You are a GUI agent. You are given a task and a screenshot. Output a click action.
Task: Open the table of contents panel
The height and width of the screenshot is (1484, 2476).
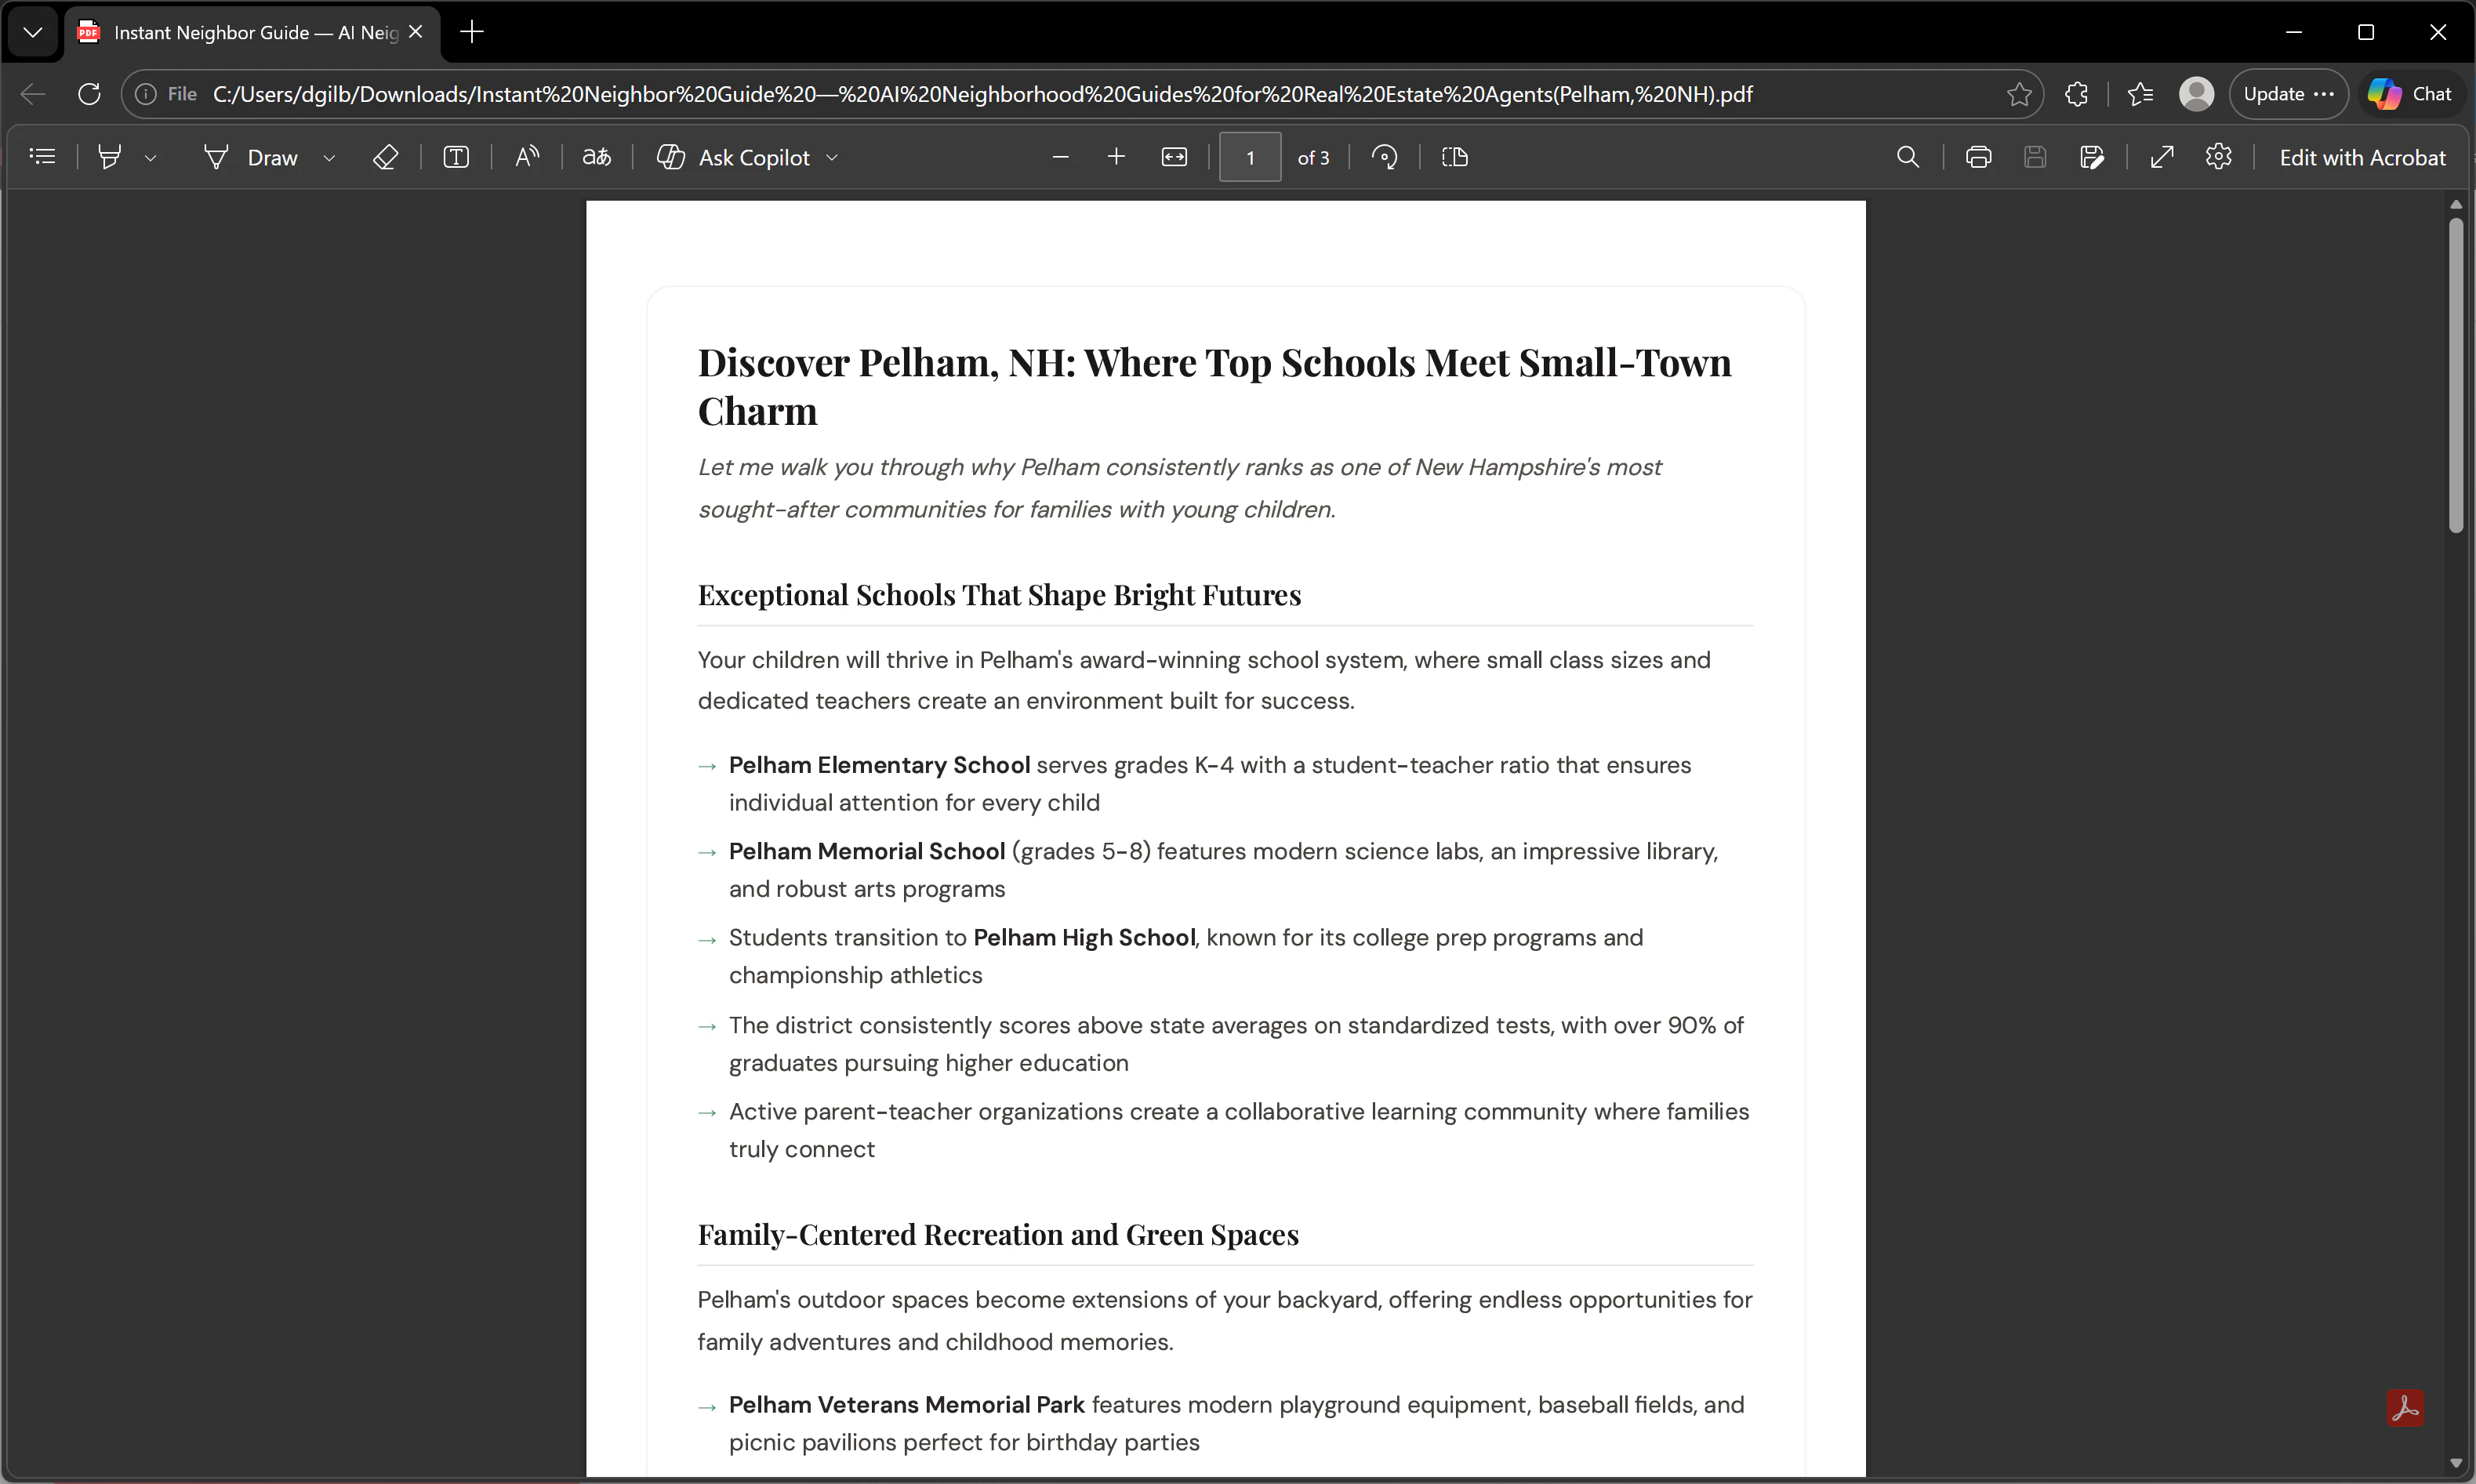42,157
